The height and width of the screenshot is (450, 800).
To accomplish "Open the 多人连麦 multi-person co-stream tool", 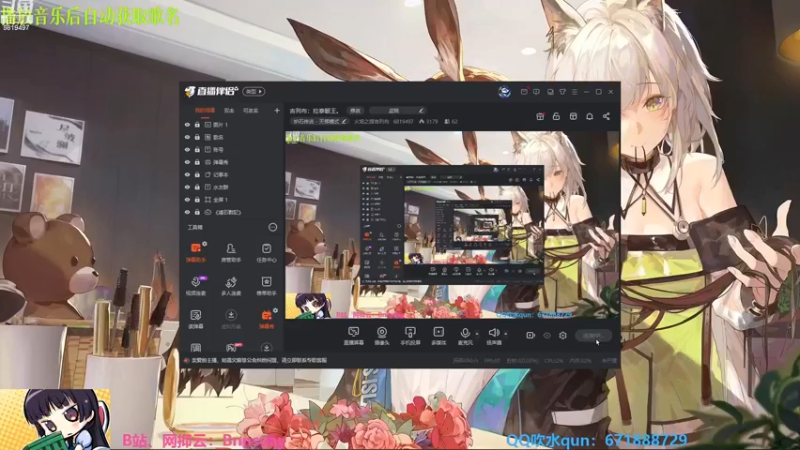I will click(x=231, y=286).
